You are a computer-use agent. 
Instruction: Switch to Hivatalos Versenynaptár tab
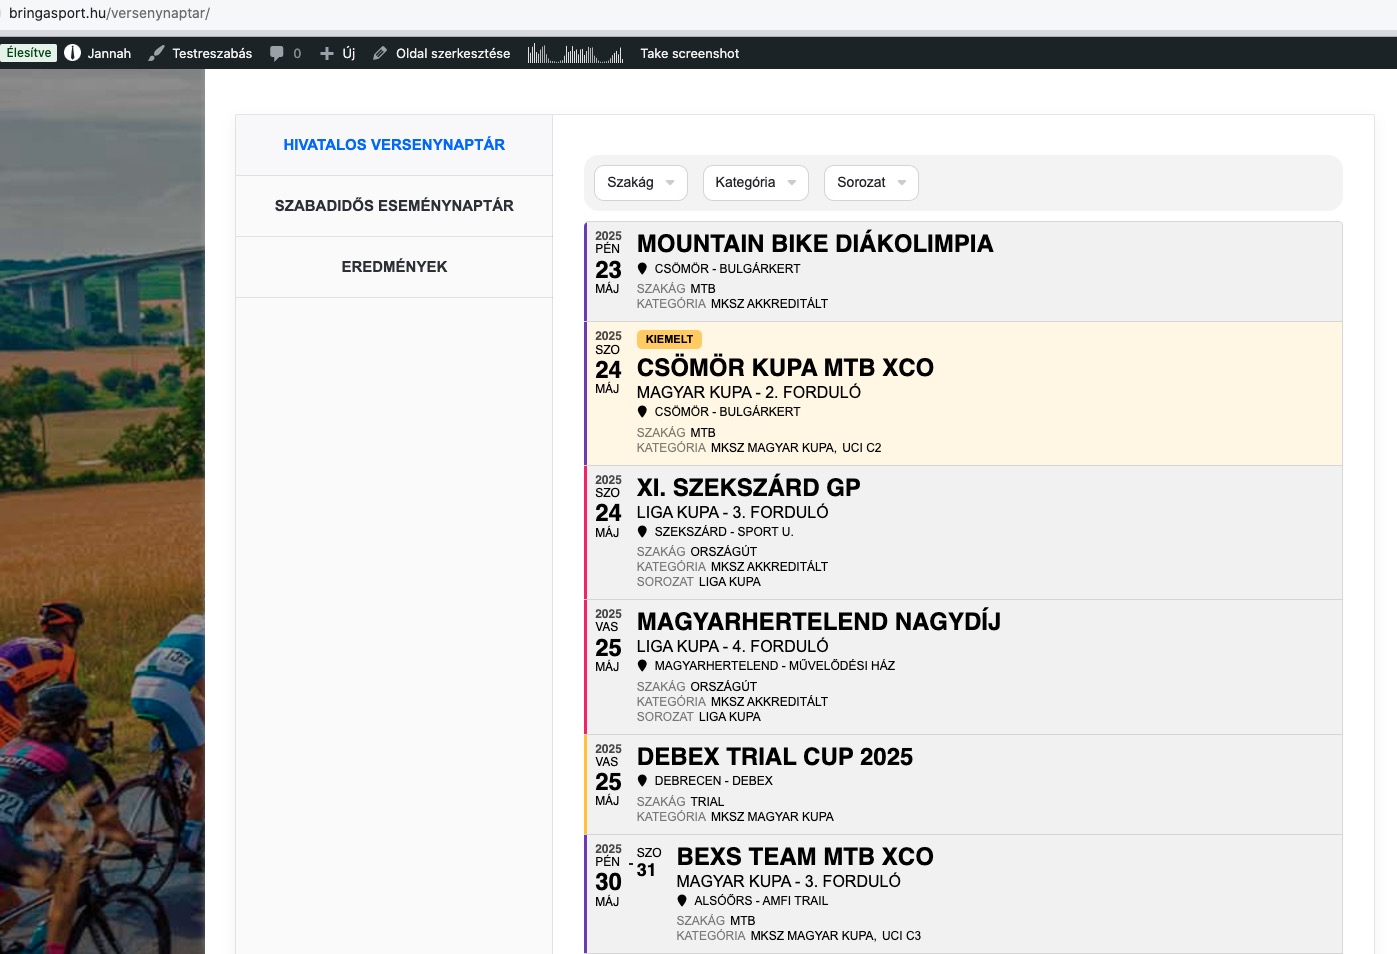click(x=394, y=145)
